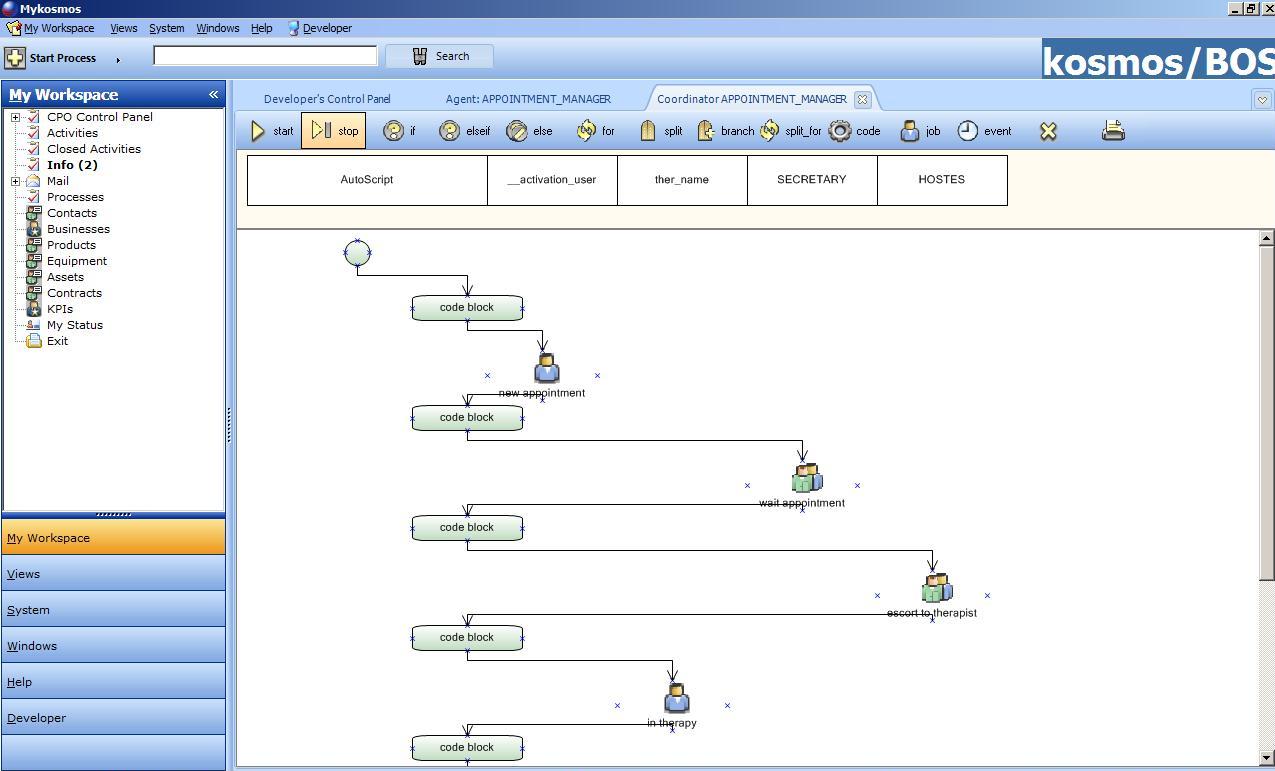Image resolution: width=1275 pixels, height=771 pixels.
Task: Insert a branch element
Action: pyautogui.click(x=724, y=130)
